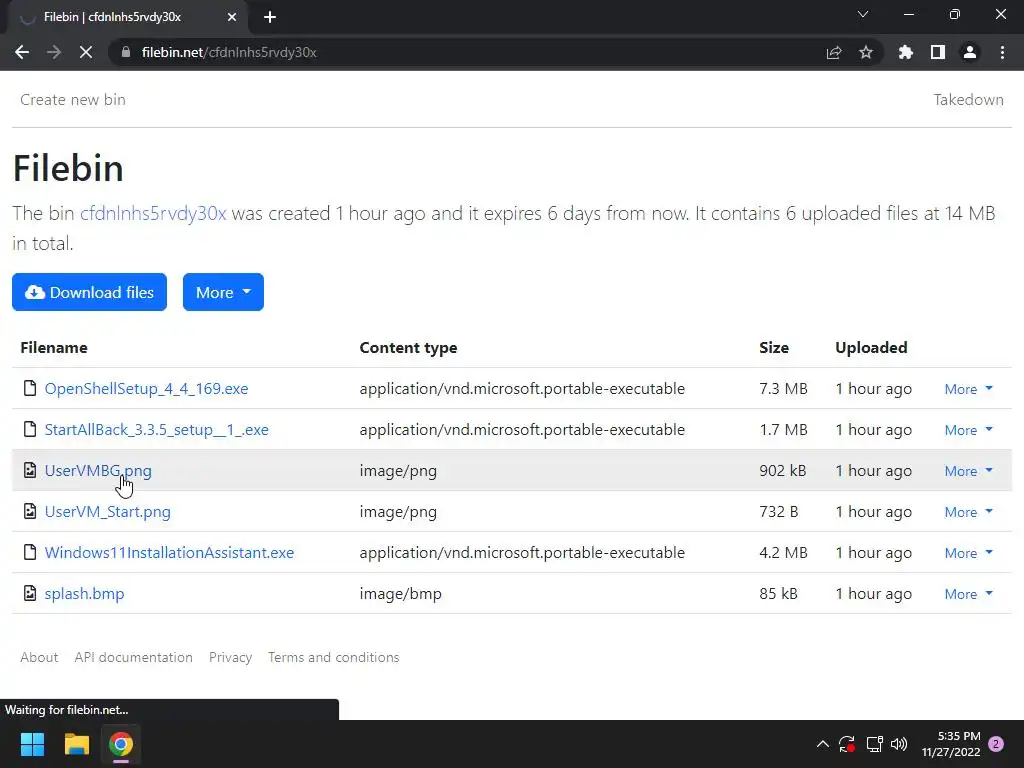This screenshot has width=1024, height=768.
Task: Close the Filebin tab
Action: pos(231,17)
